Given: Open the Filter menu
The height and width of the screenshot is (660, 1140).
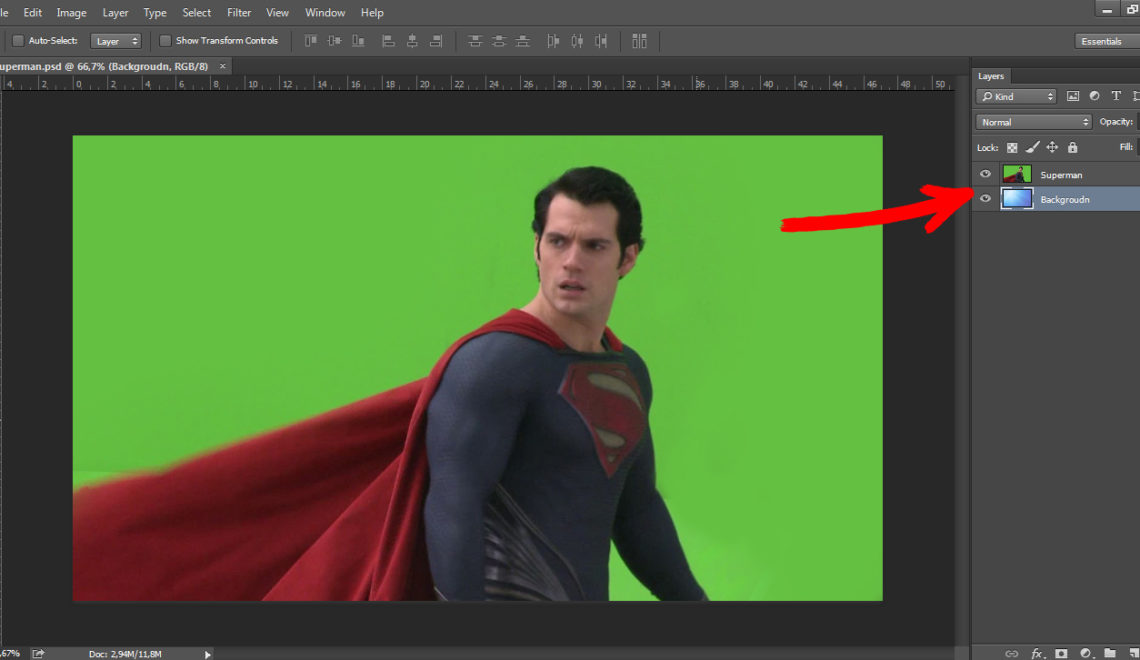Looking at the screenshot, I should [238, 12].
